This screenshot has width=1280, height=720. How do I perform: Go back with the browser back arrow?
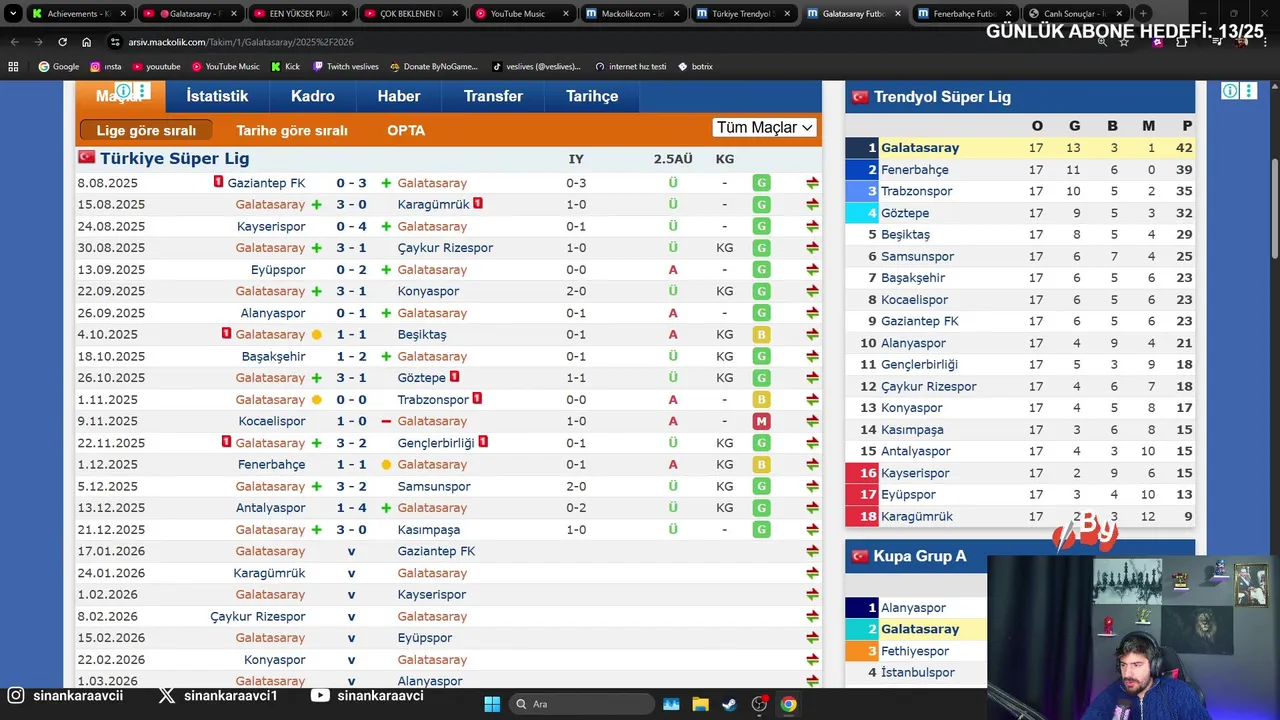coord(14,42)
